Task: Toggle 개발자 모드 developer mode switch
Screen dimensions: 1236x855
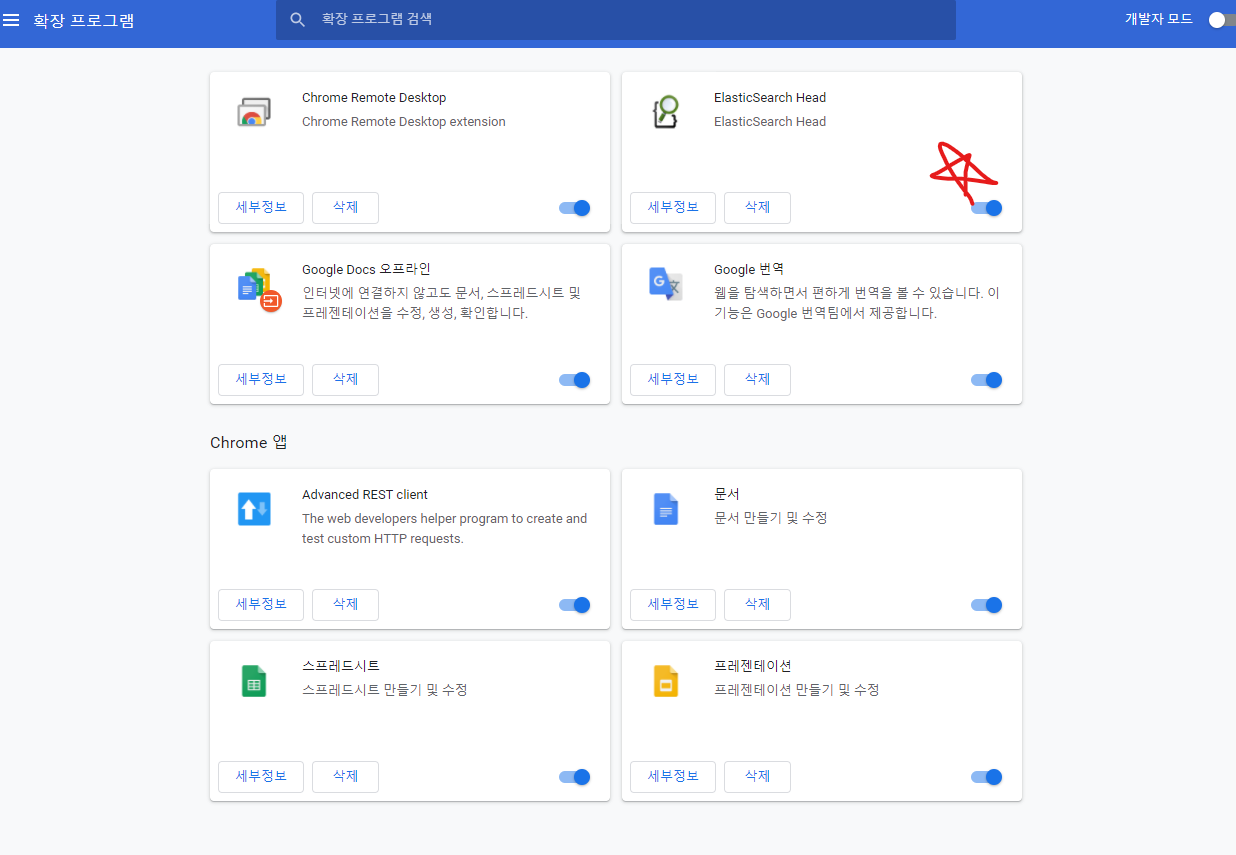Action: coord(1220,20)
